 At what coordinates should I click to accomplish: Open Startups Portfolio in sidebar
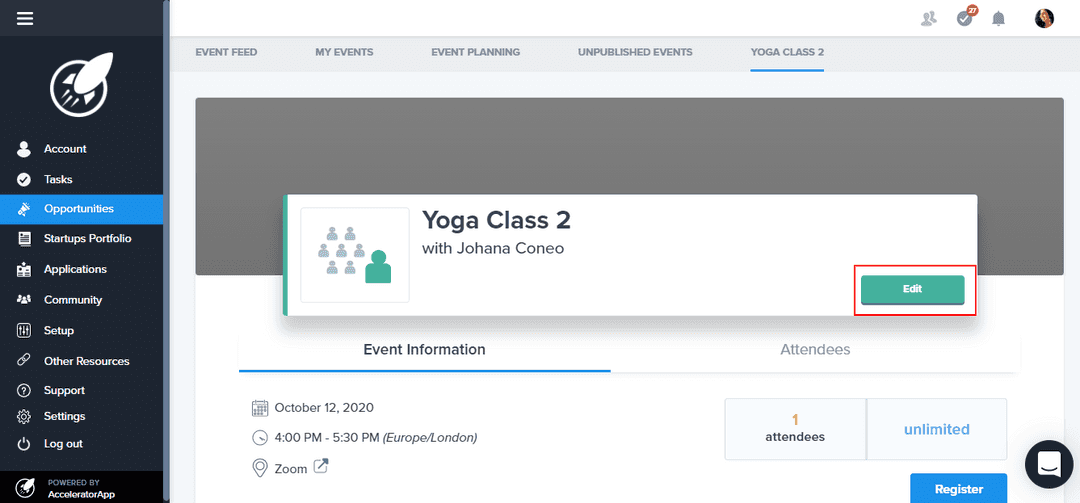[x=87, y=239]
